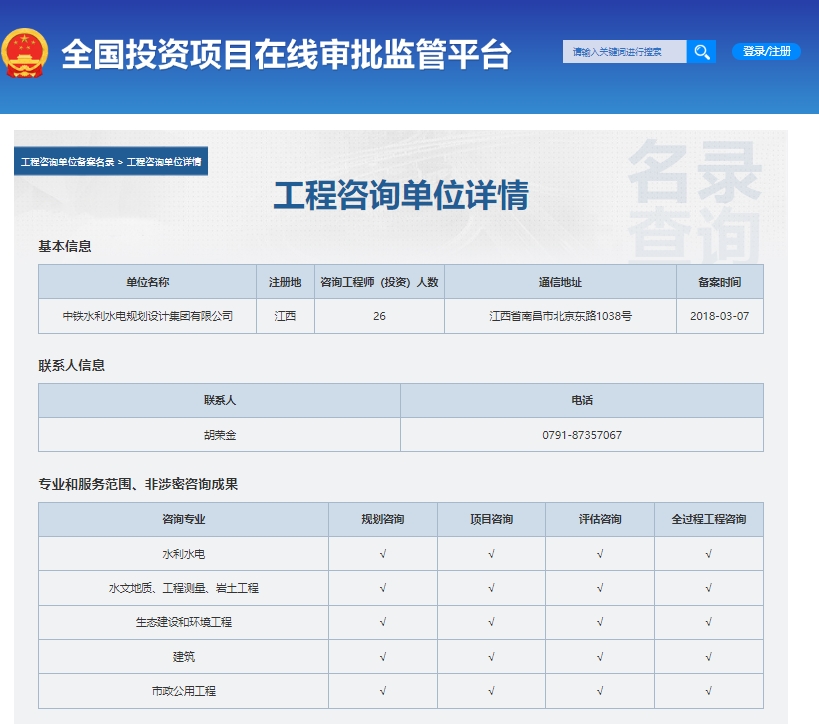Click the magnifier search button
Viewport: 819px width, 724px height.
pyautogui.click(x=701, y=52)
